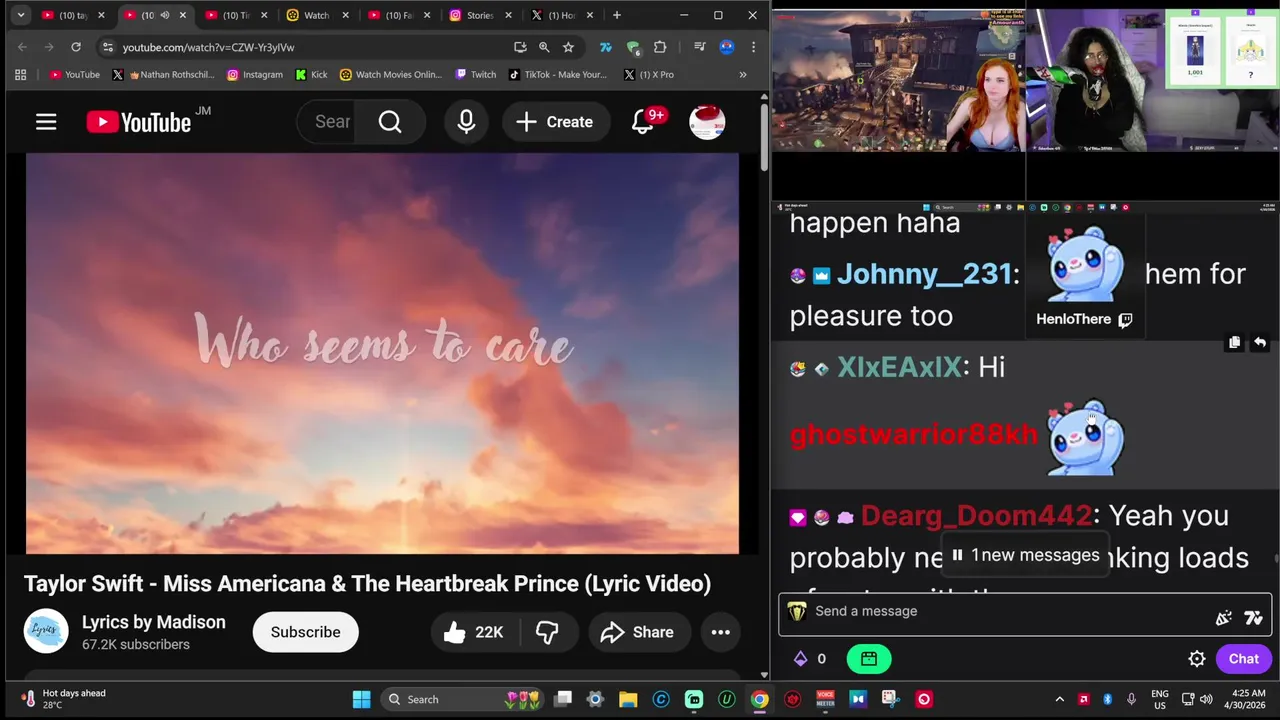Open chat settings gear icon

click(x=1196, y=658)
